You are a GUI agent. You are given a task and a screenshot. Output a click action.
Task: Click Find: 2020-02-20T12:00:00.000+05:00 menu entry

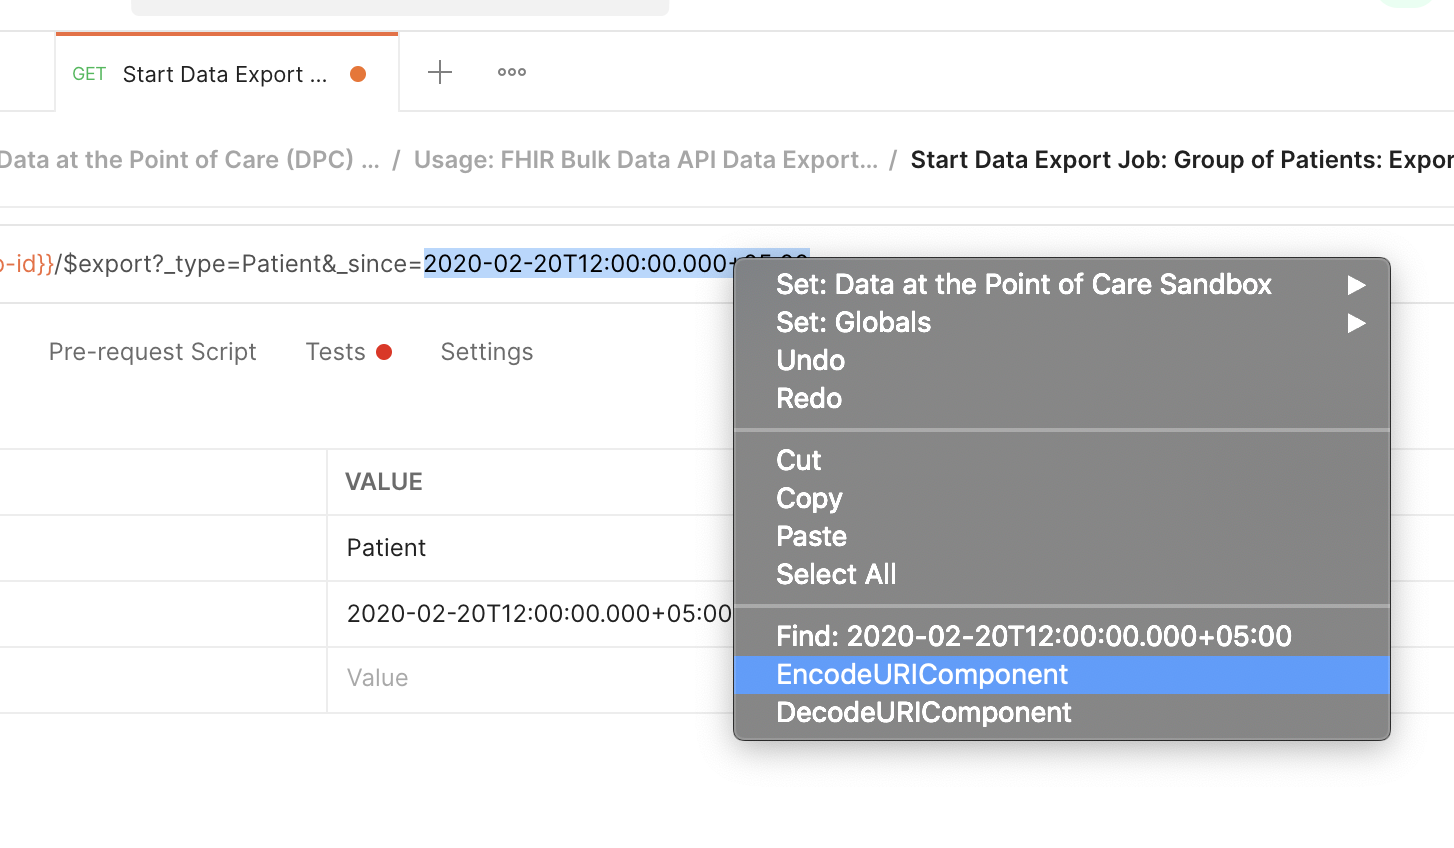(x=1033, y=637)
